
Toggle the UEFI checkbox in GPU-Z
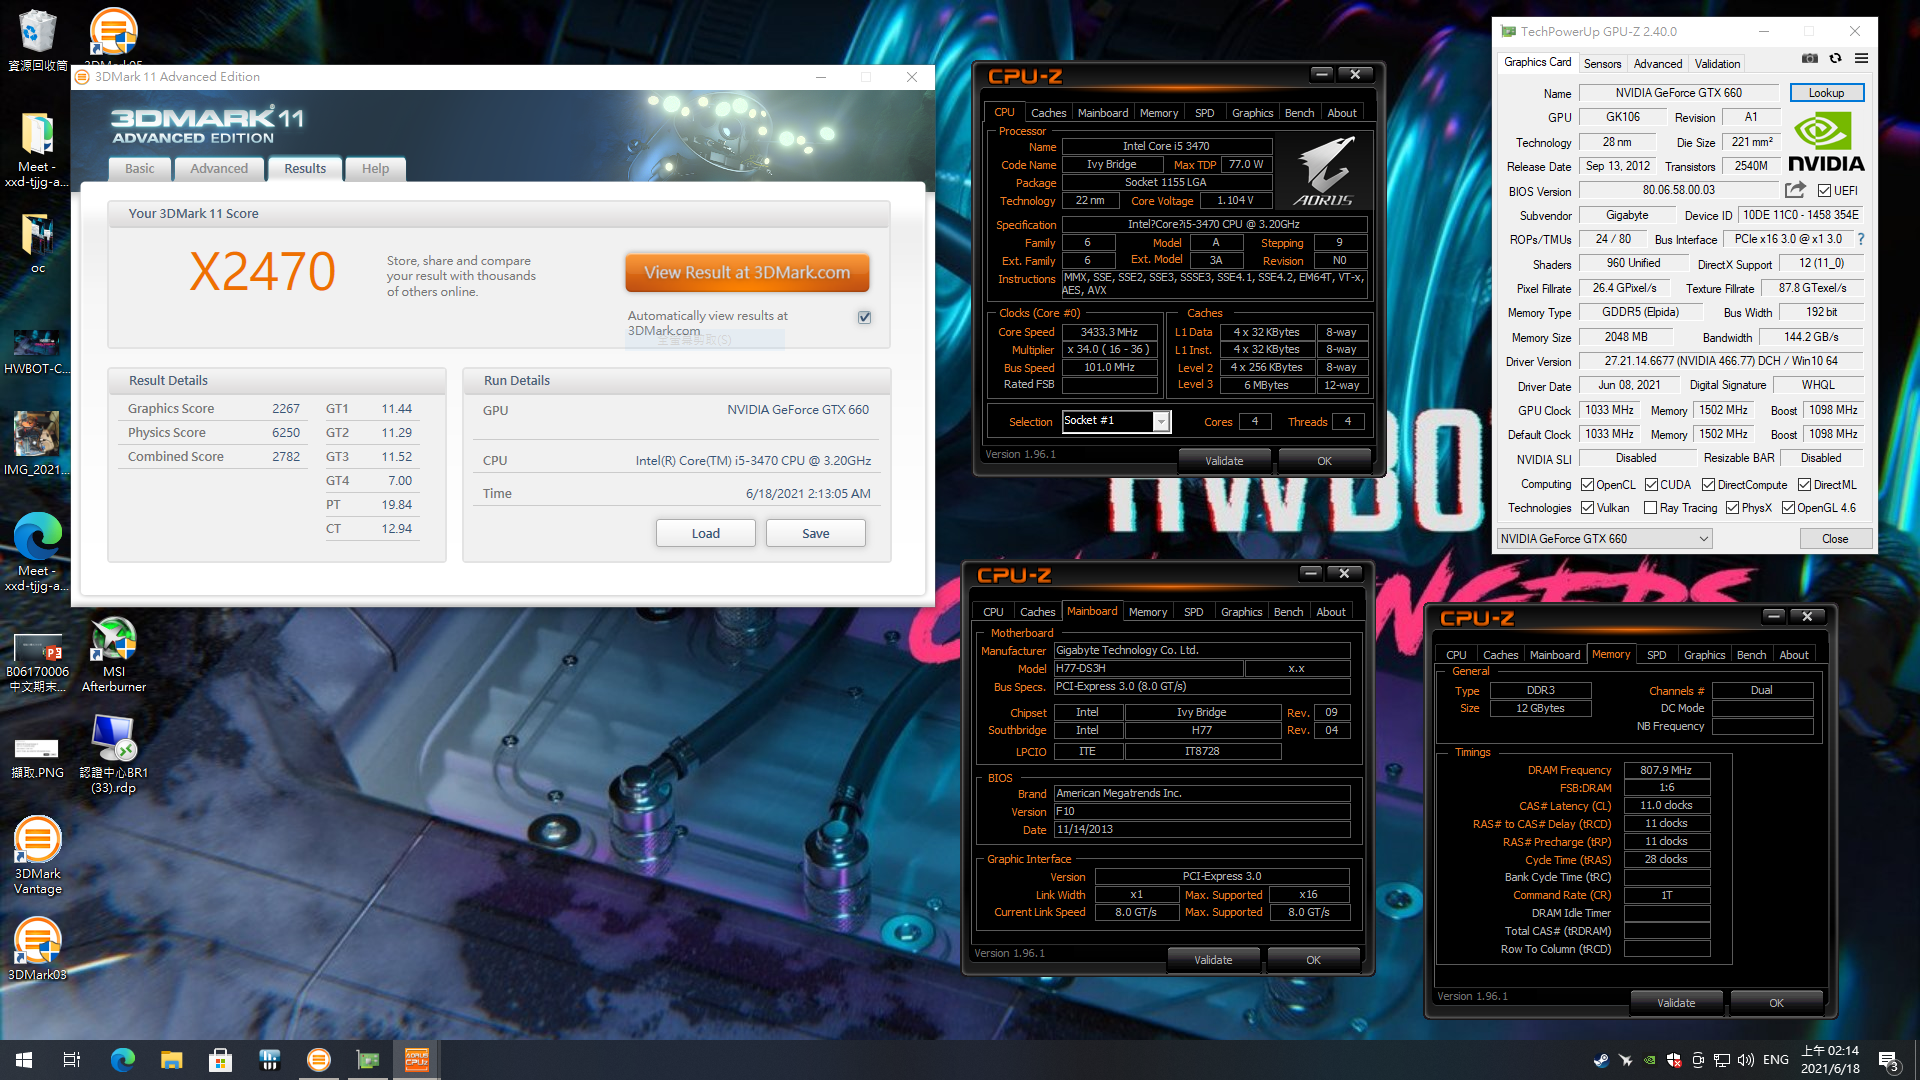[1824, 191]
